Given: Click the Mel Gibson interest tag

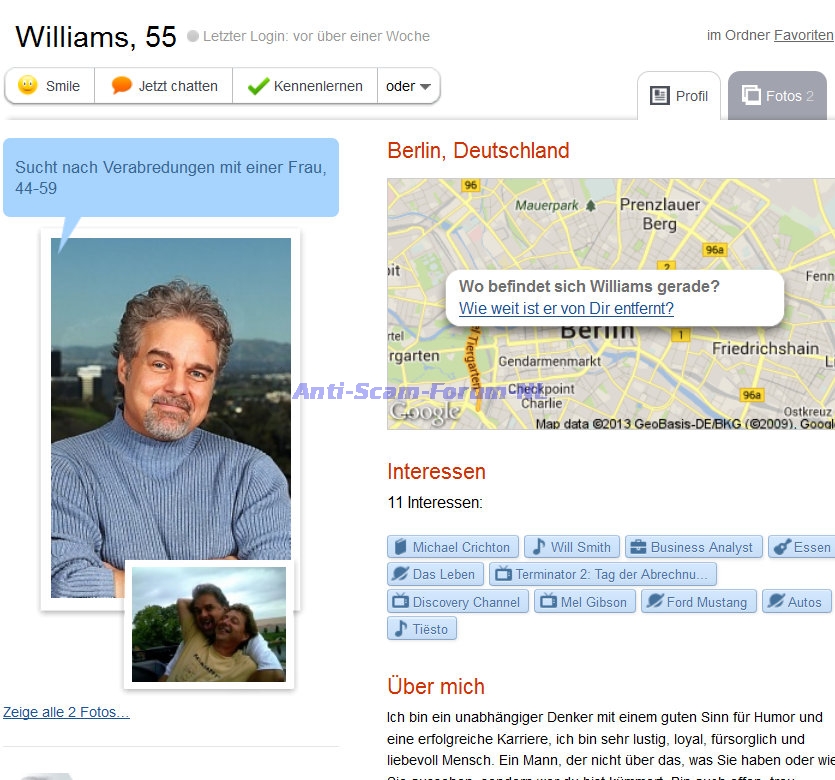Looking at the screenshot, I should (x=585, y=602).
